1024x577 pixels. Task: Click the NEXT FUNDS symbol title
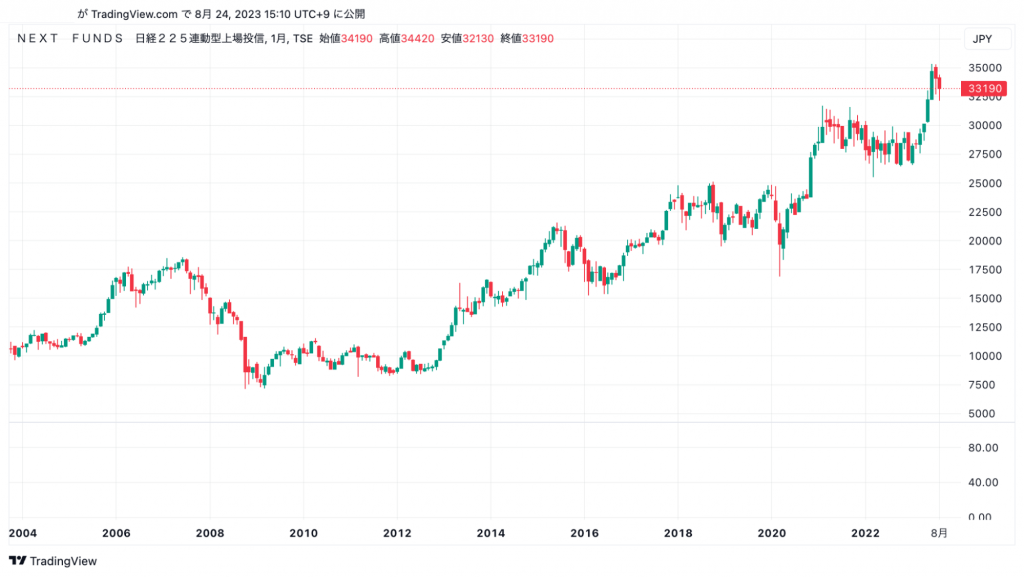[x=71, y=39]
